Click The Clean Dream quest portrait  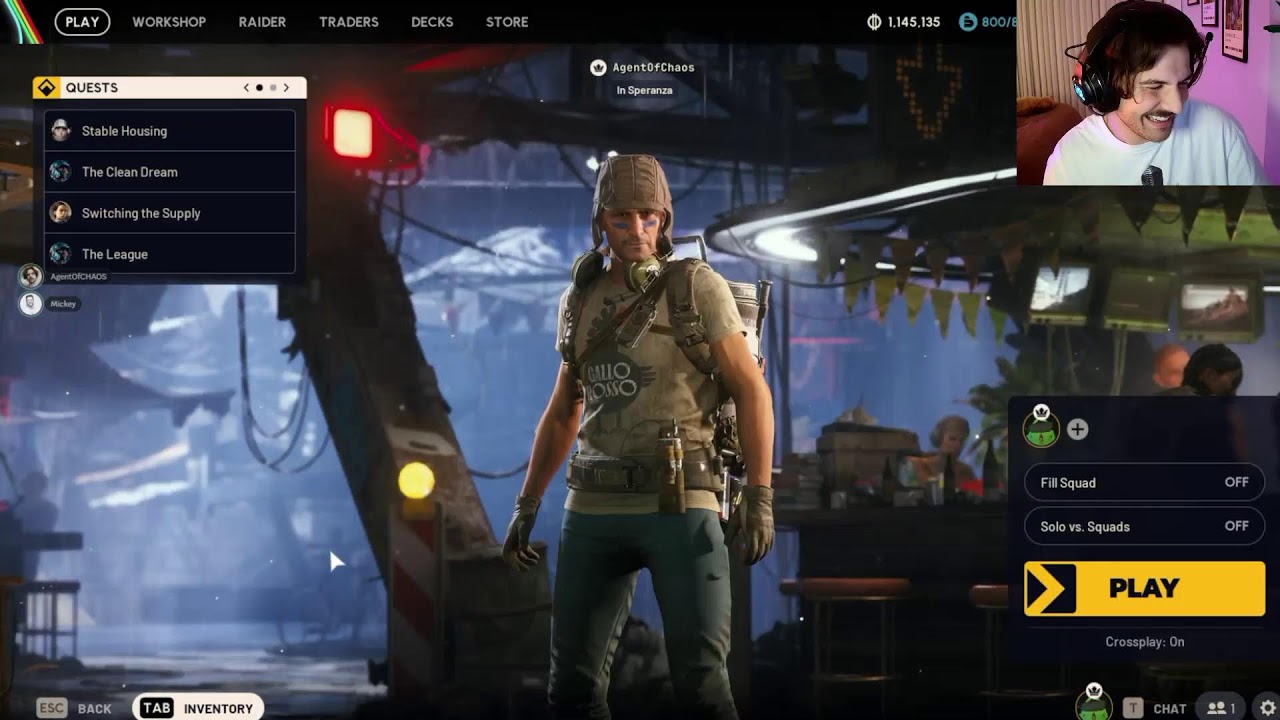pyautogui.click(x=61, y=172)
